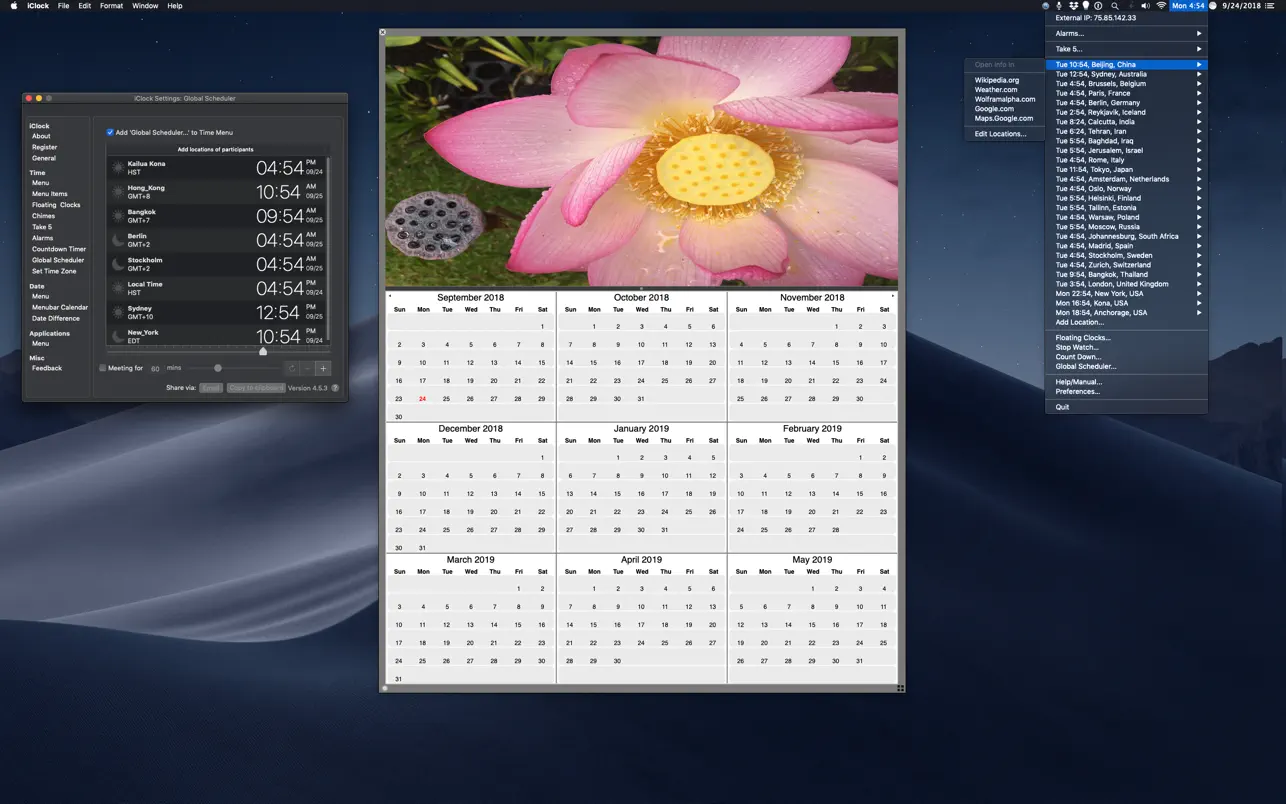
Task: Go to next month with right arrow
Action: (892, 297)
